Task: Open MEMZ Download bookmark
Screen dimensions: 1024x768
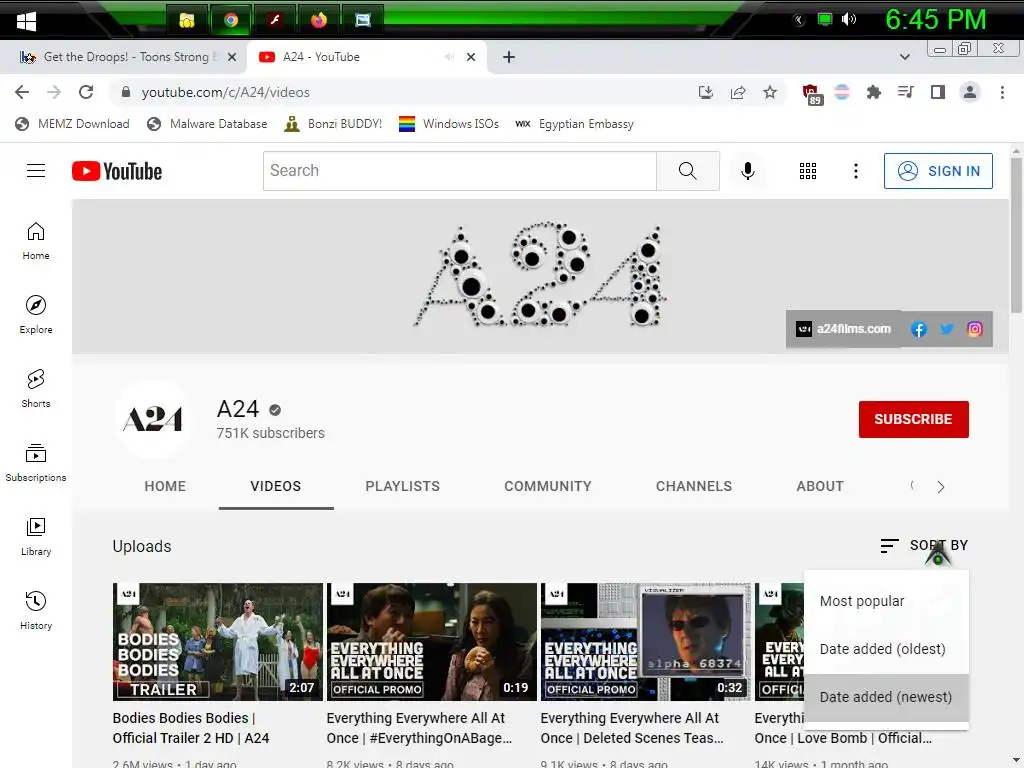Action: [72, 124]
